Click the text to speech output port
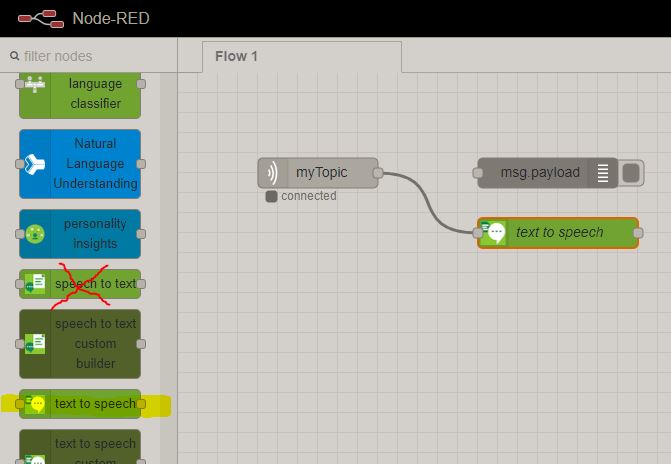 (x=638, y=233)
